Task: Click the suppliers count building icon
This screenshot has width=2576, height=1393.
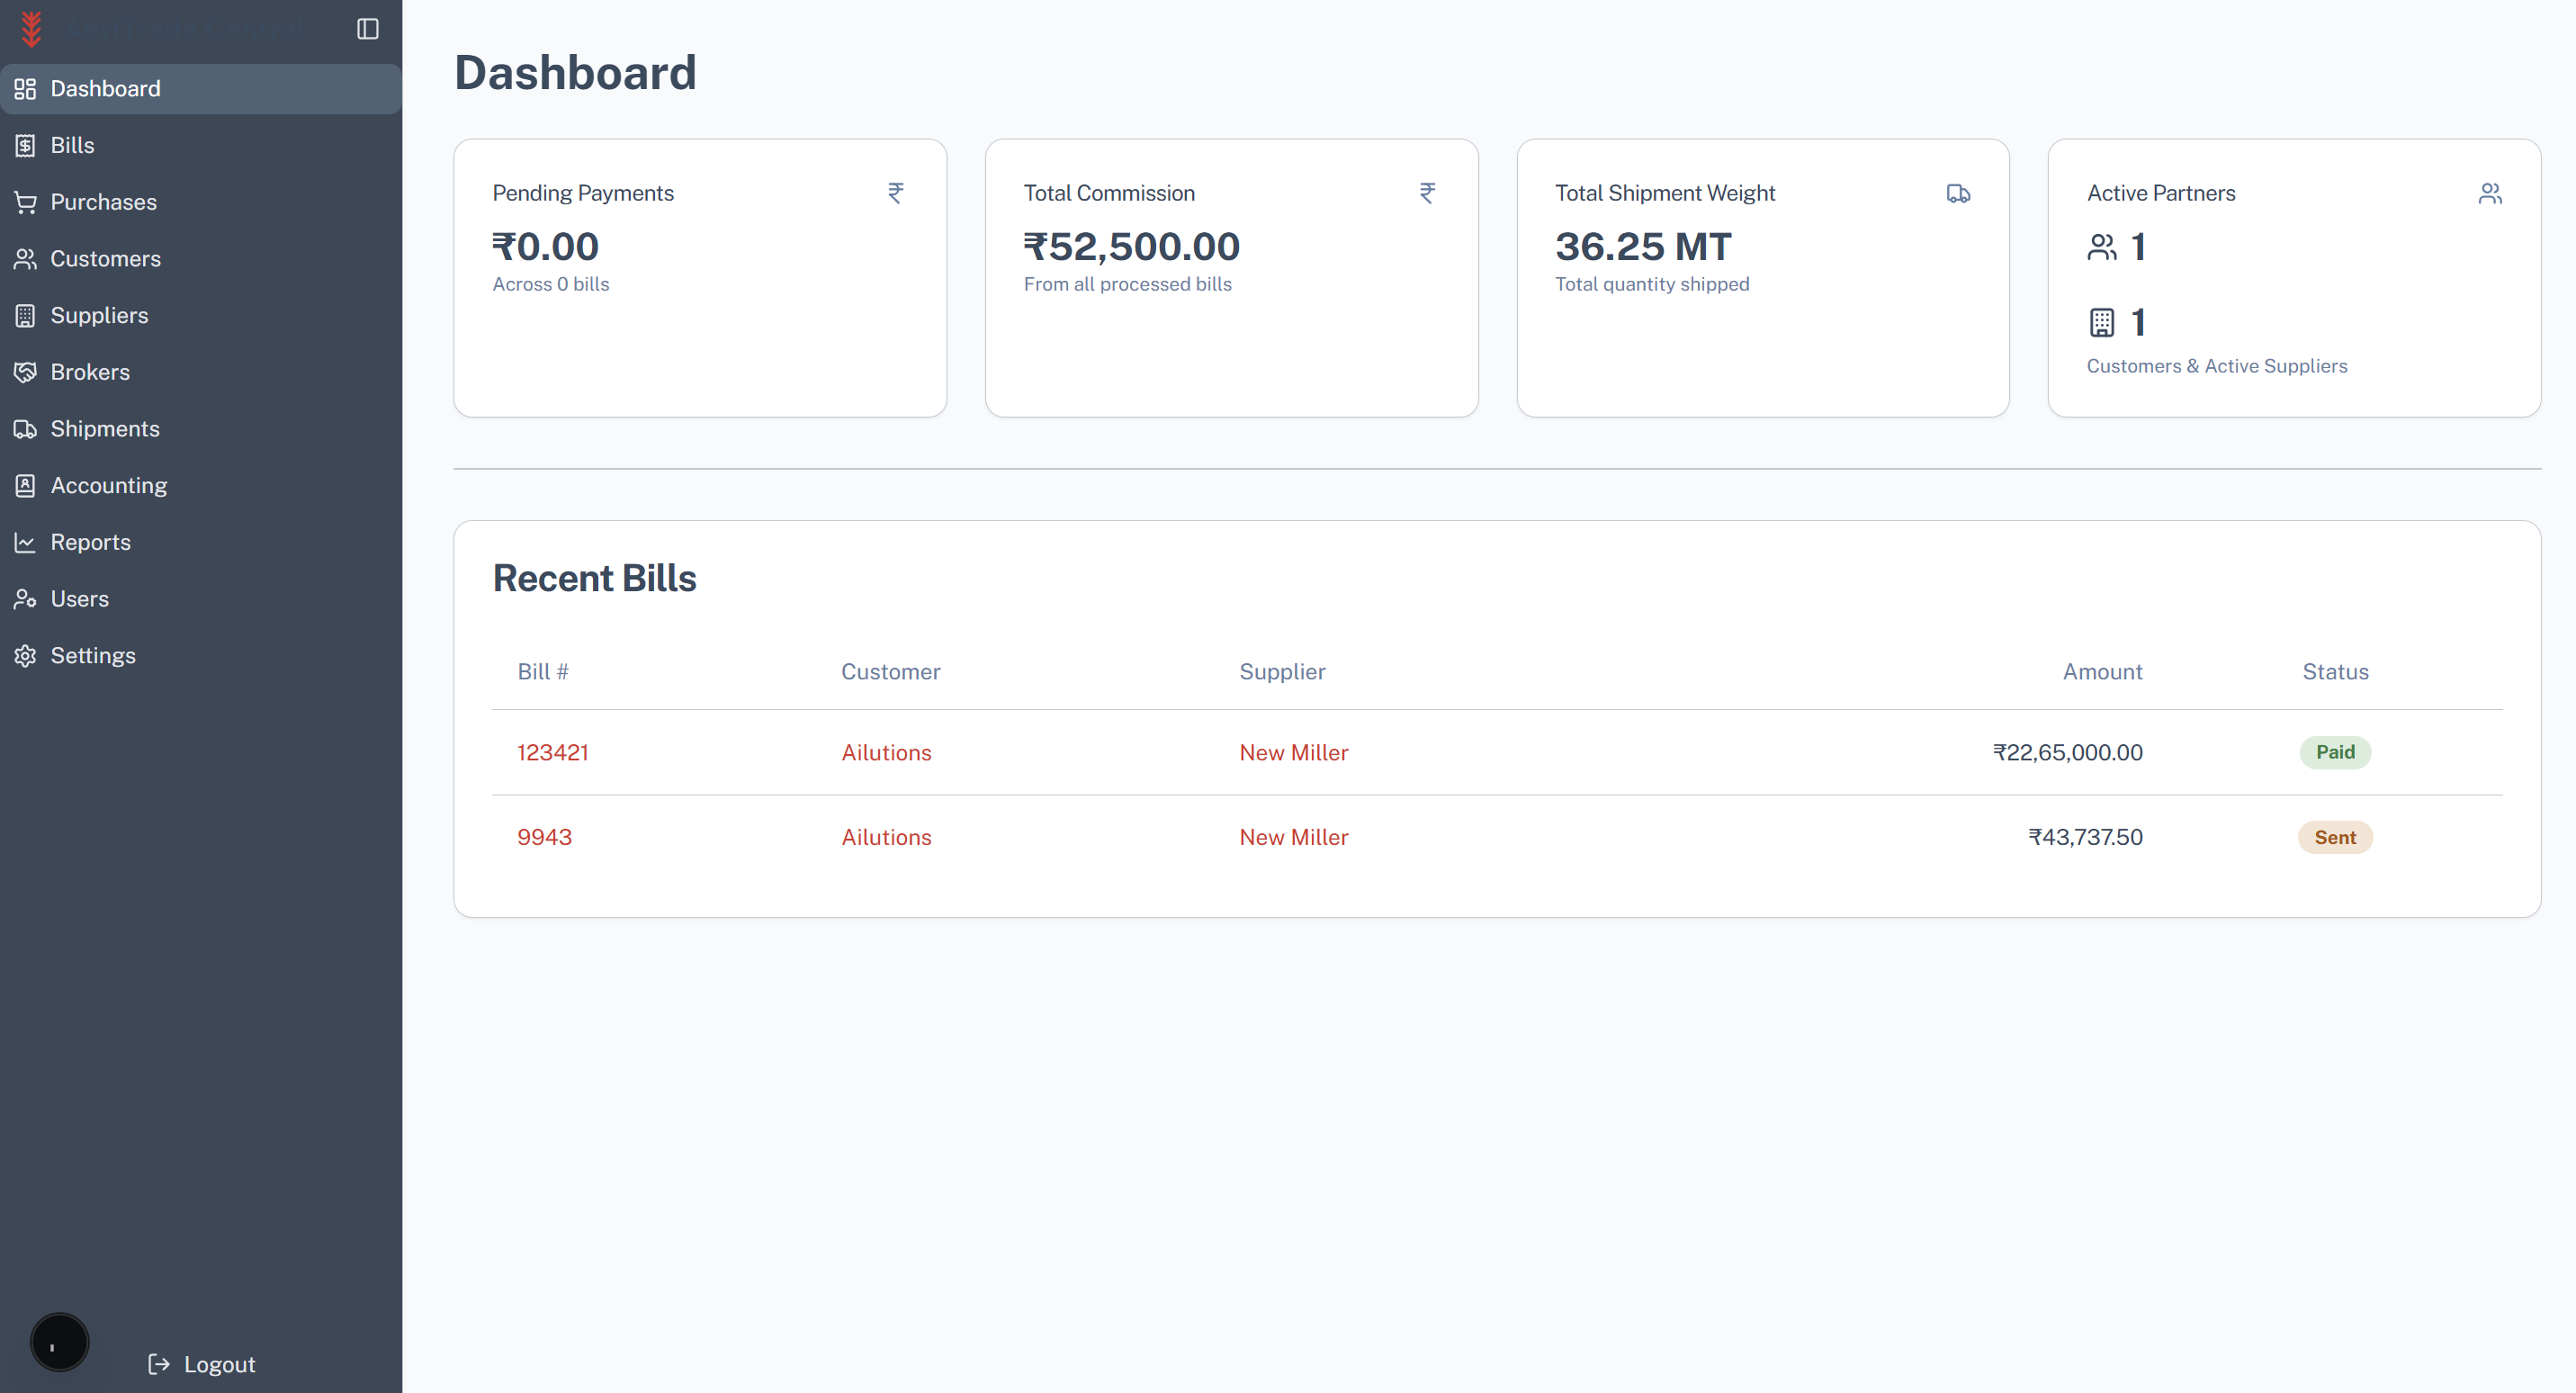Action: [x=2102, y=323]
